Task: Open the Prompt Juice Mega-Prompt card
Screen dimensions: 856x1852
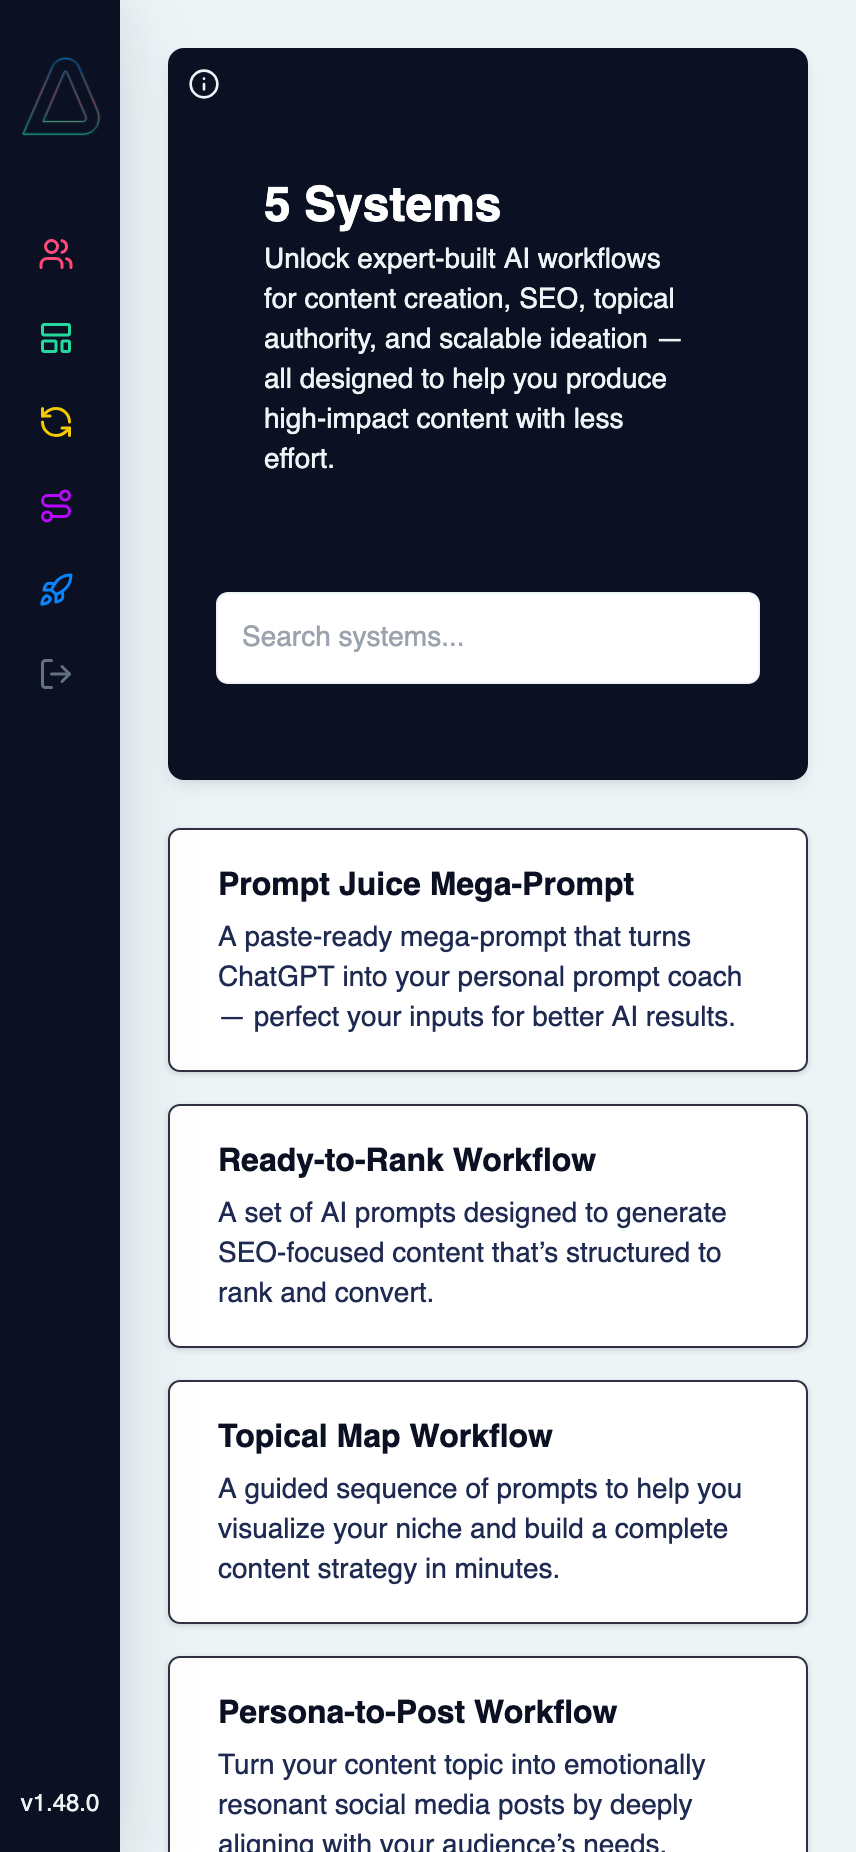Action: click(487, 949)
